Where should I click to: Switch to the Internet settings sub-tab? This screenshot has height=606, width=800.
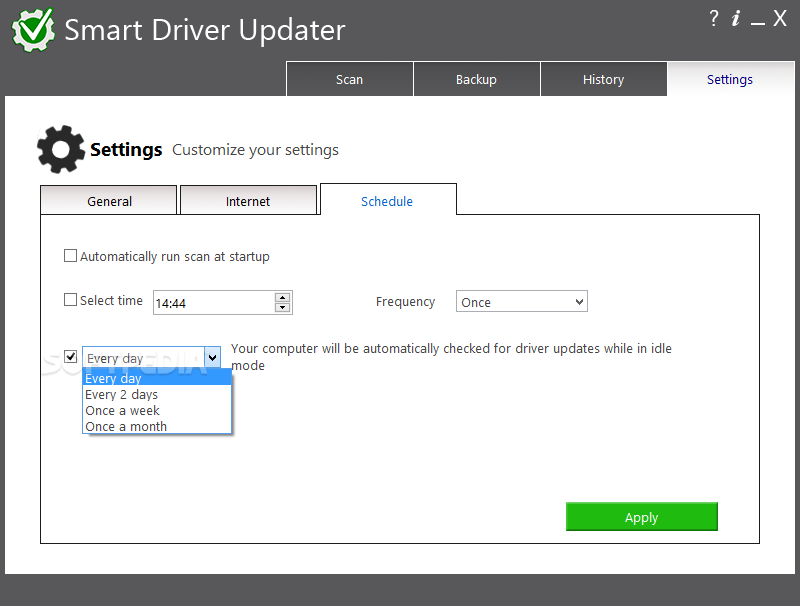[x=248, y=200]
